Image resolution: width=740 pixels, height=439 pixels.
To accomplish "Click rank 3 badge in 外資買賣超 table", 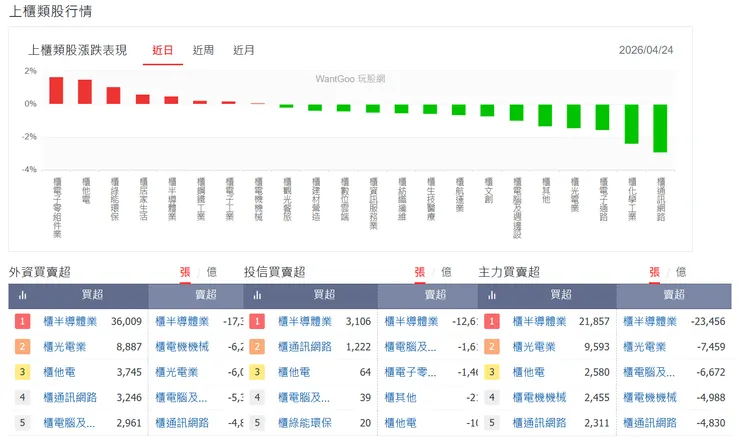I will (22, 372).
